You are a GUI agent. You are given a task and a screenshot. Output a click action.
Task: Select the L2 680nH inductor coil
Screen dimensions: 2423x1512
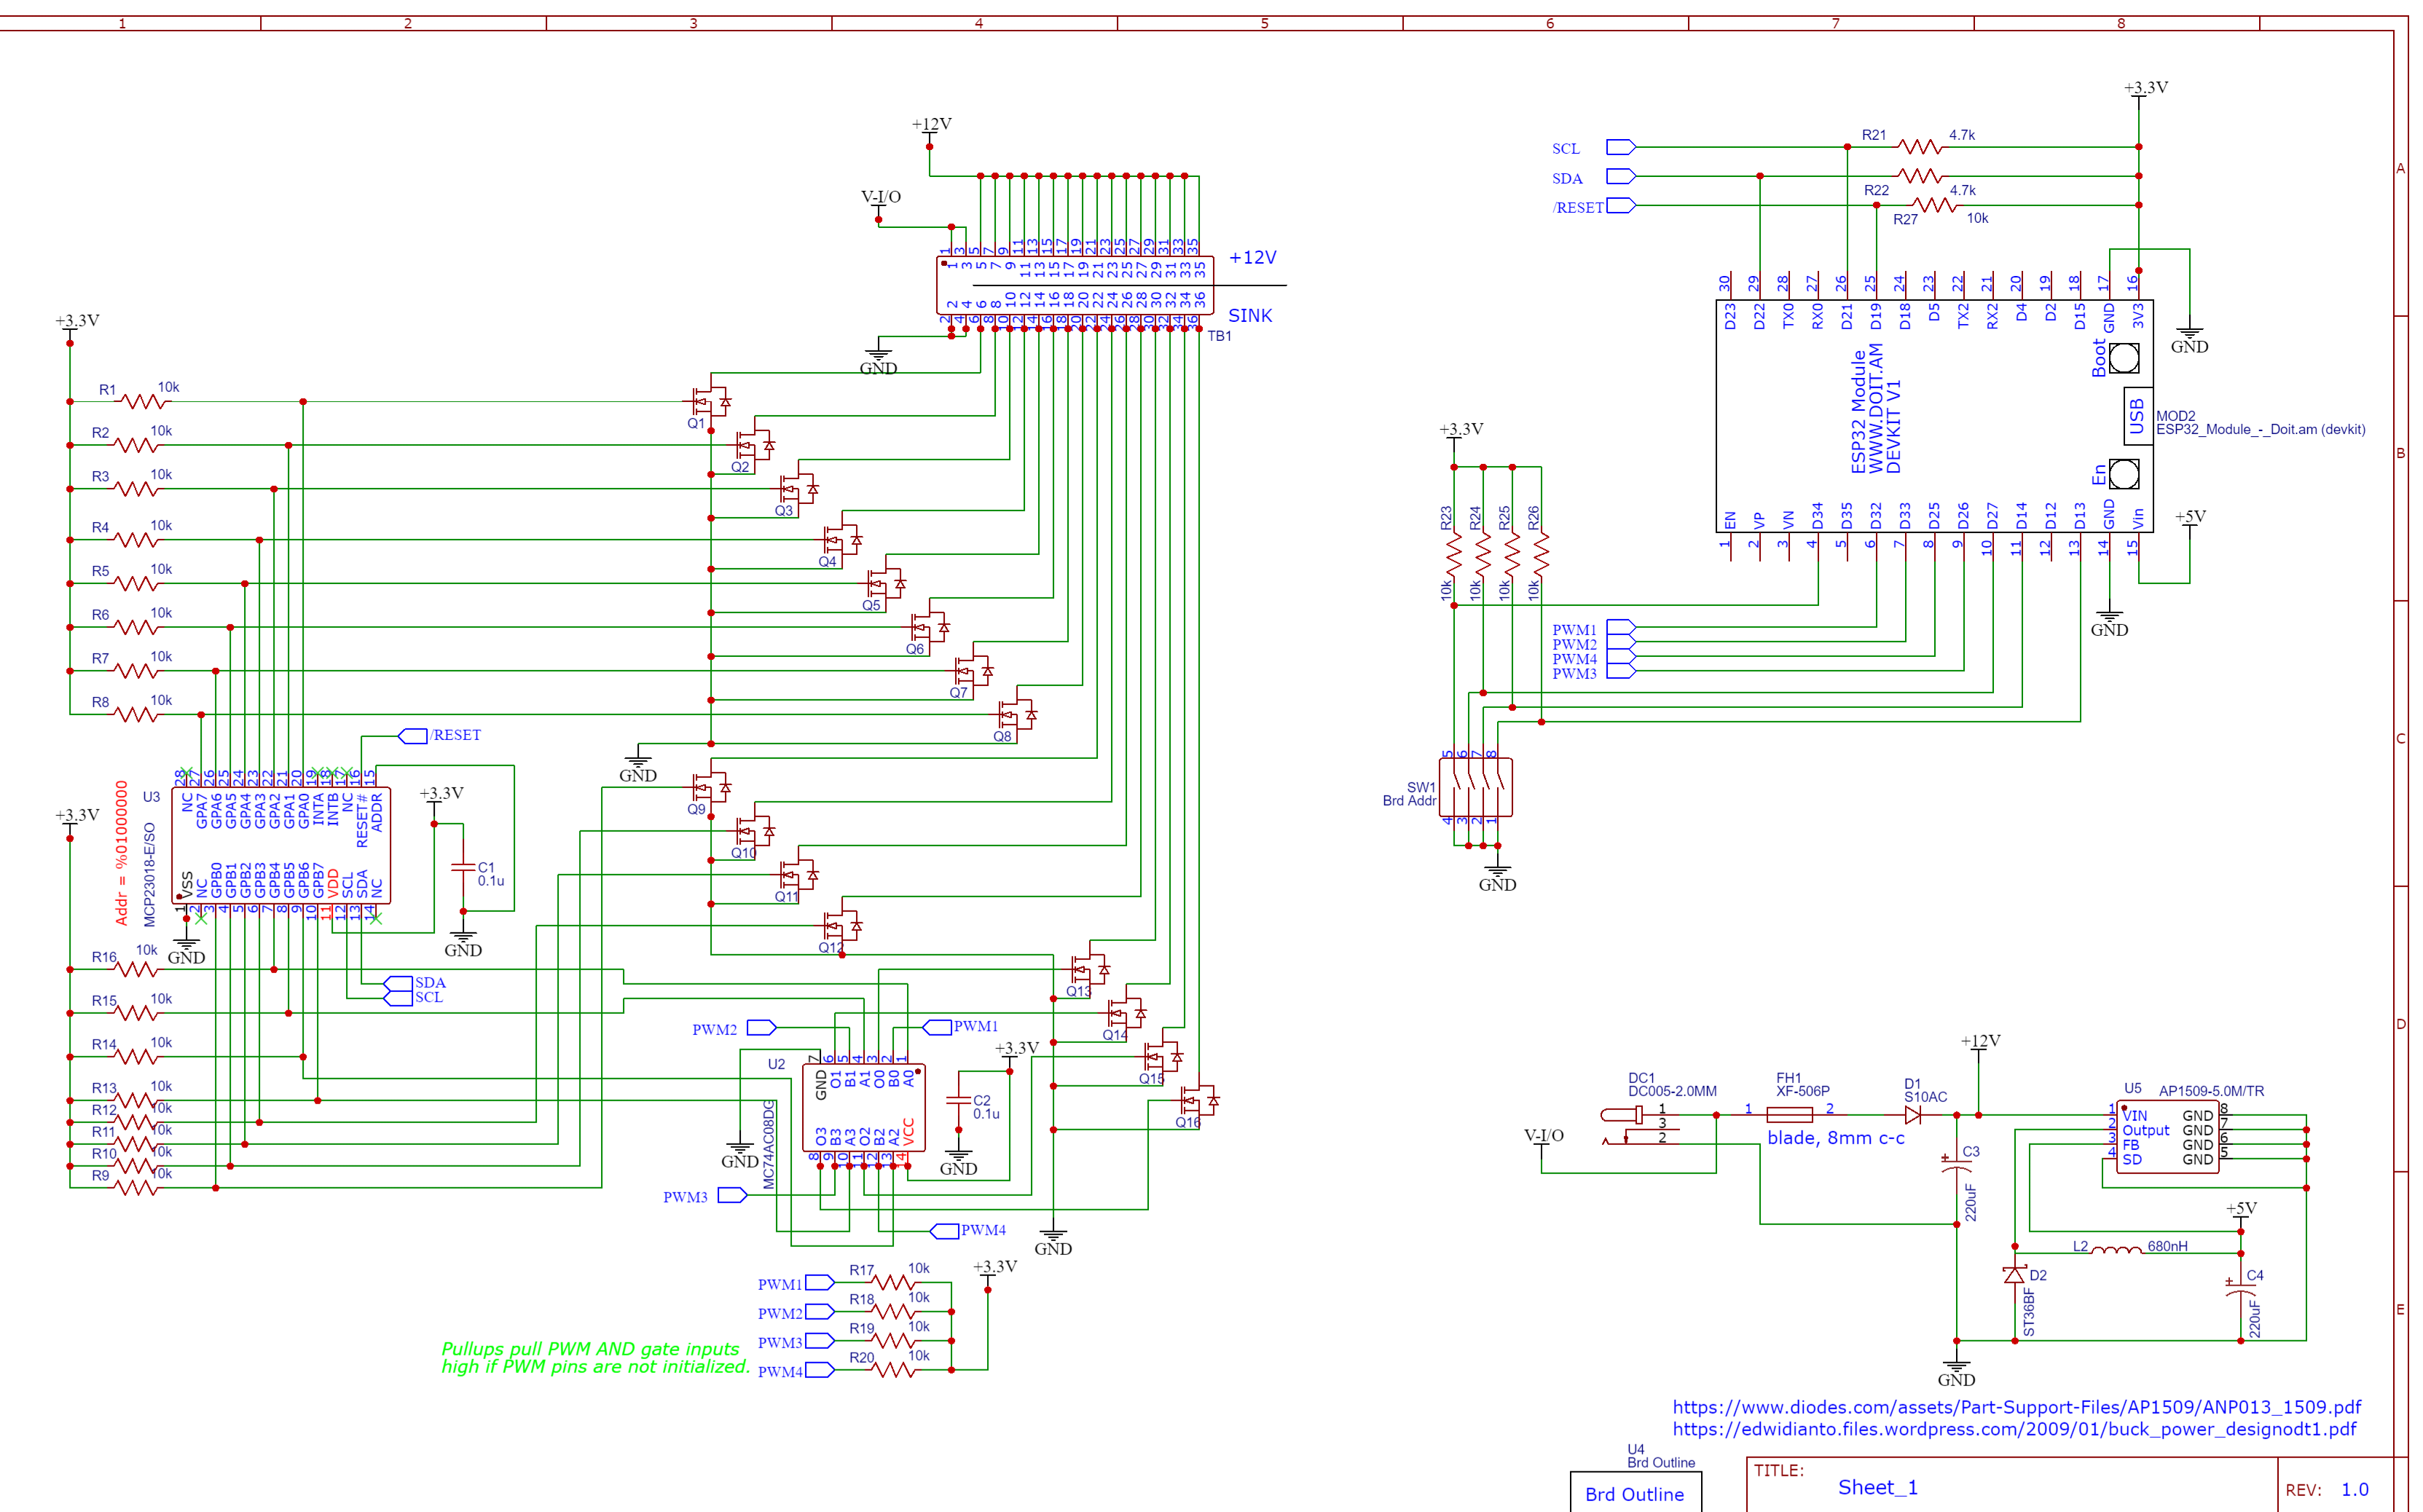2117,1250
